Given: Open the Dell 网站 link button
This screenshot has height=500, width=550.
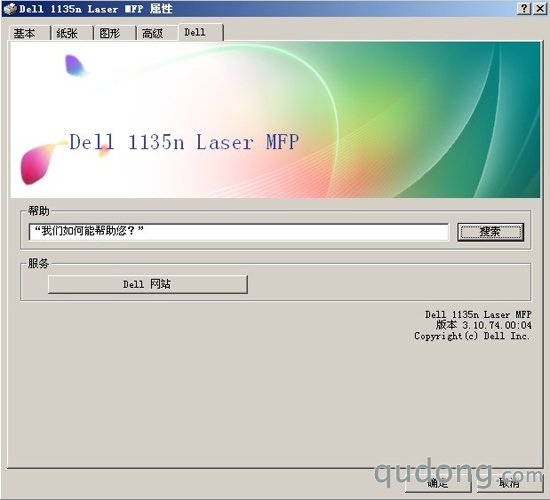Looking at the screenshot, I should (148, 284).
